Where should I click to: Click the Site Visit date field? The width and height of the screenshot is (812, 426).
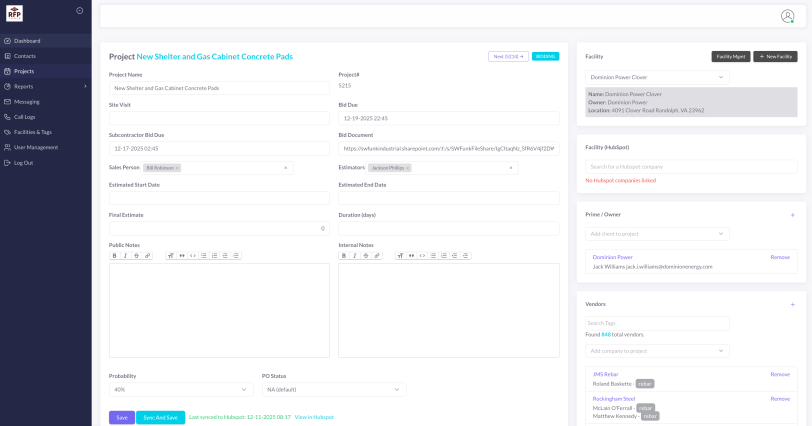pyautogui.click(x=219, y=118)
